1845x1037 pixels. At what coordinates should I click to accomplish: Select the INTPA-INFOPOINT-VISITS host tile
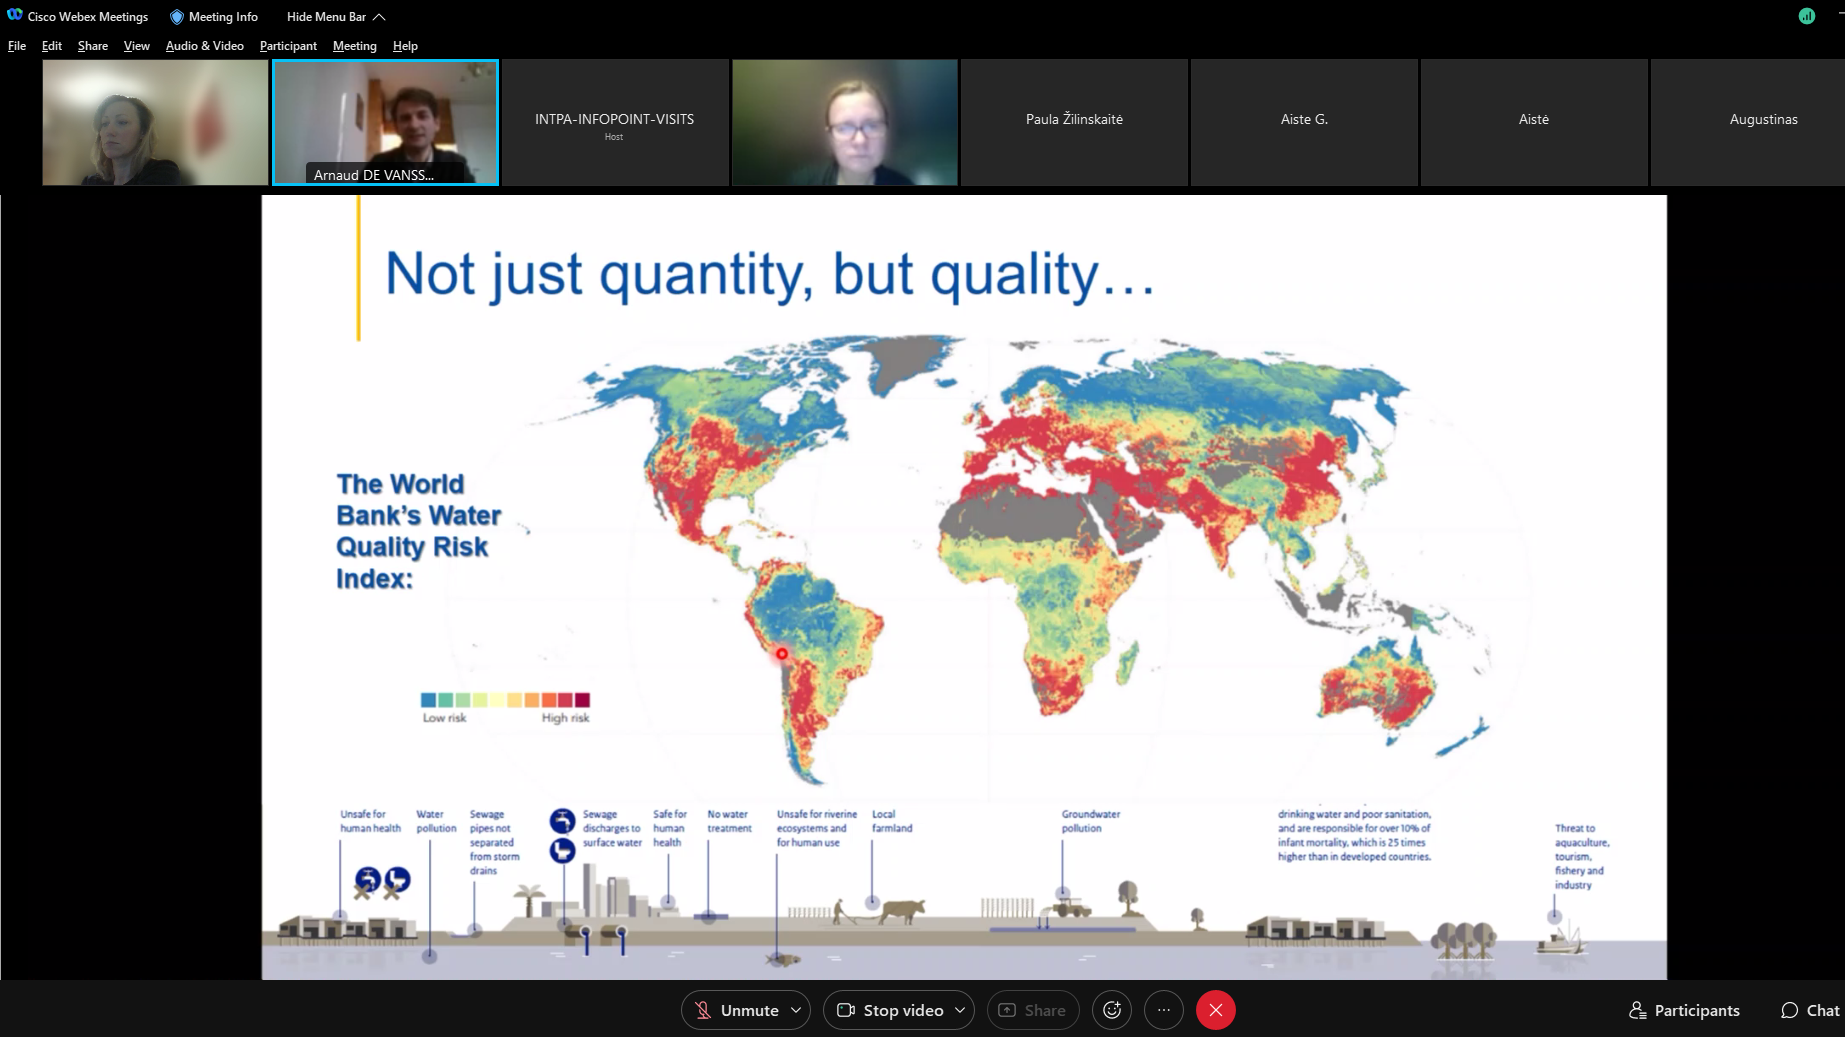pos(614,122)
